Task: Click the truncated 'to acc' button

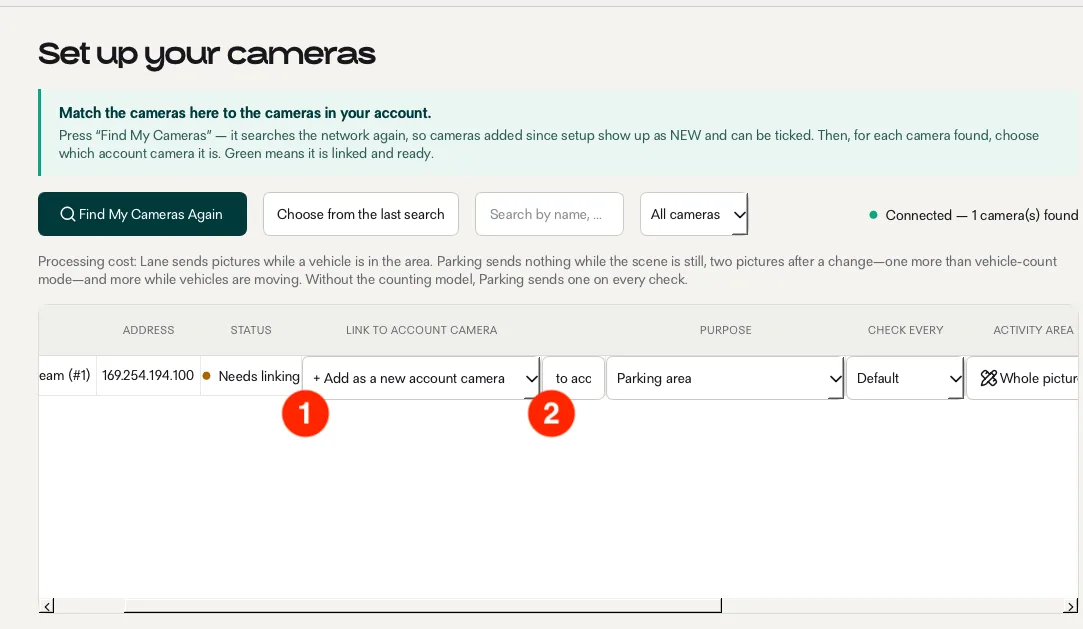Action: 573,378
